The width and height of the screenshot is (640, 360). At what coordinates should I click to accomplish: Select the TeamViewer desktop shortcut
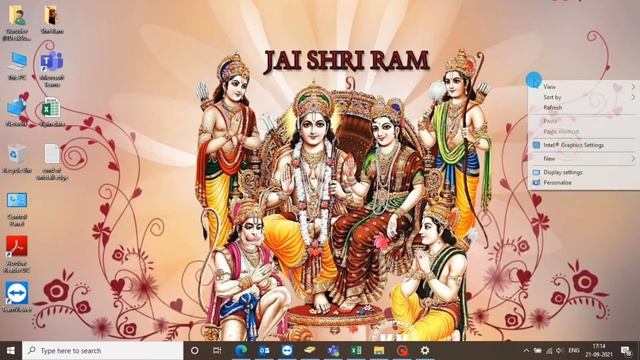coord(17,297)
